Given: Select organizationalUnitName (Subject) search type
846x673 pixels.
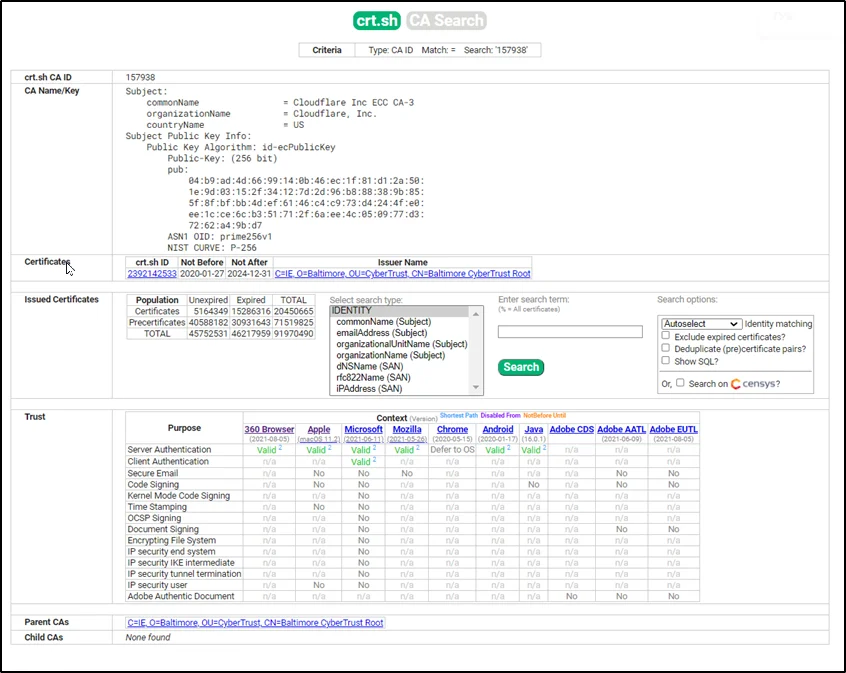Looking at the screenshot, I should click(x=401, y=344).
